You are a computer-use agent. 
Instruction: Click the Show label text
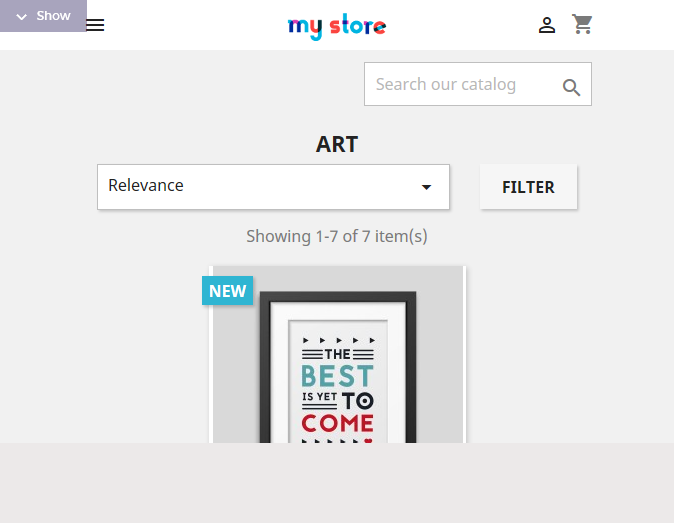tap(53, 16)
